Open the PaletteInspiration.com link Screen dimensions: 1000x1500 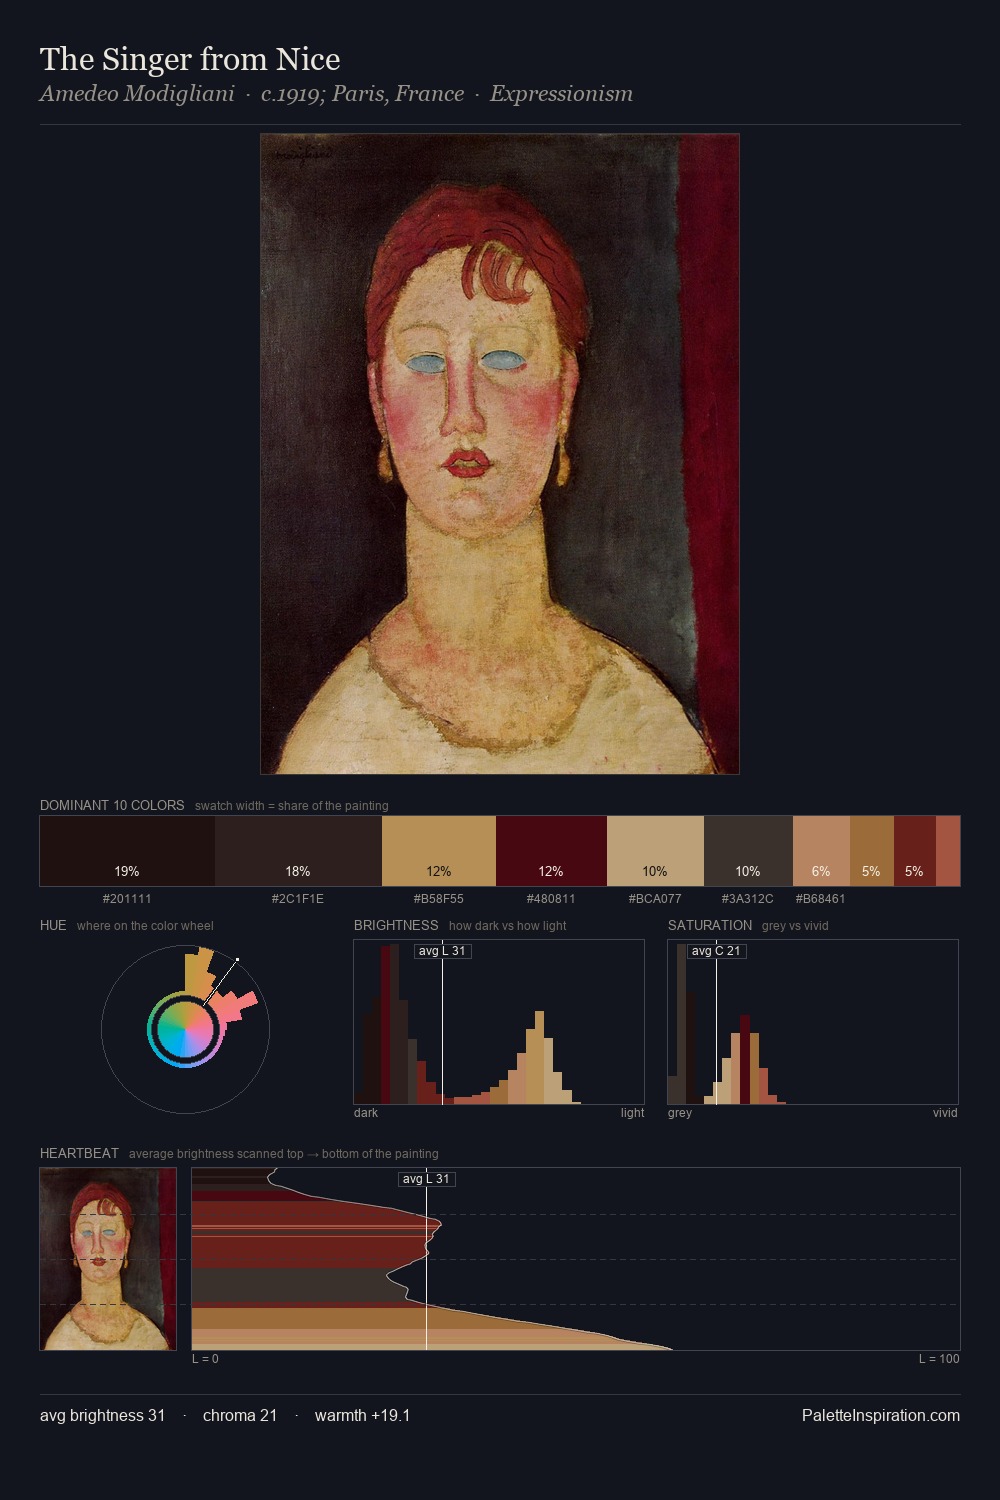881,1415
